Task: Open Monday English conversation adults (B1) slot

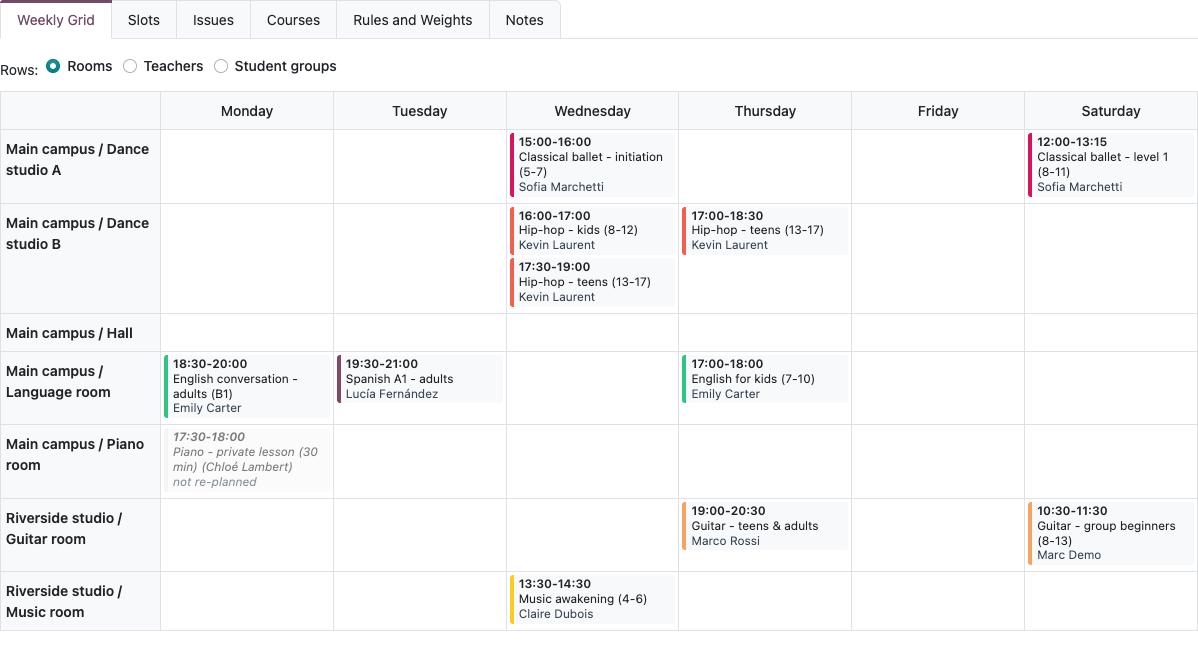Action: [247, 386]
